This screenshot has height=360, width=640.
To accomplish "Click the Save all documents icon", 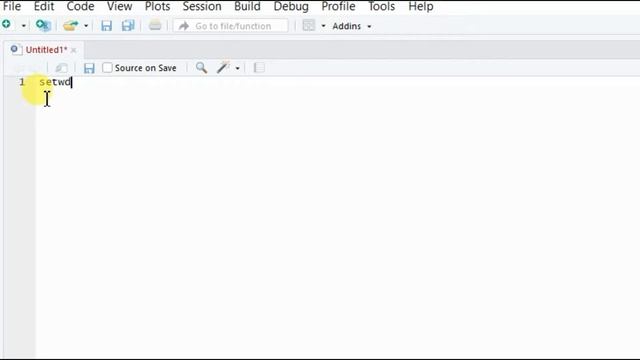I will point(128,26).
